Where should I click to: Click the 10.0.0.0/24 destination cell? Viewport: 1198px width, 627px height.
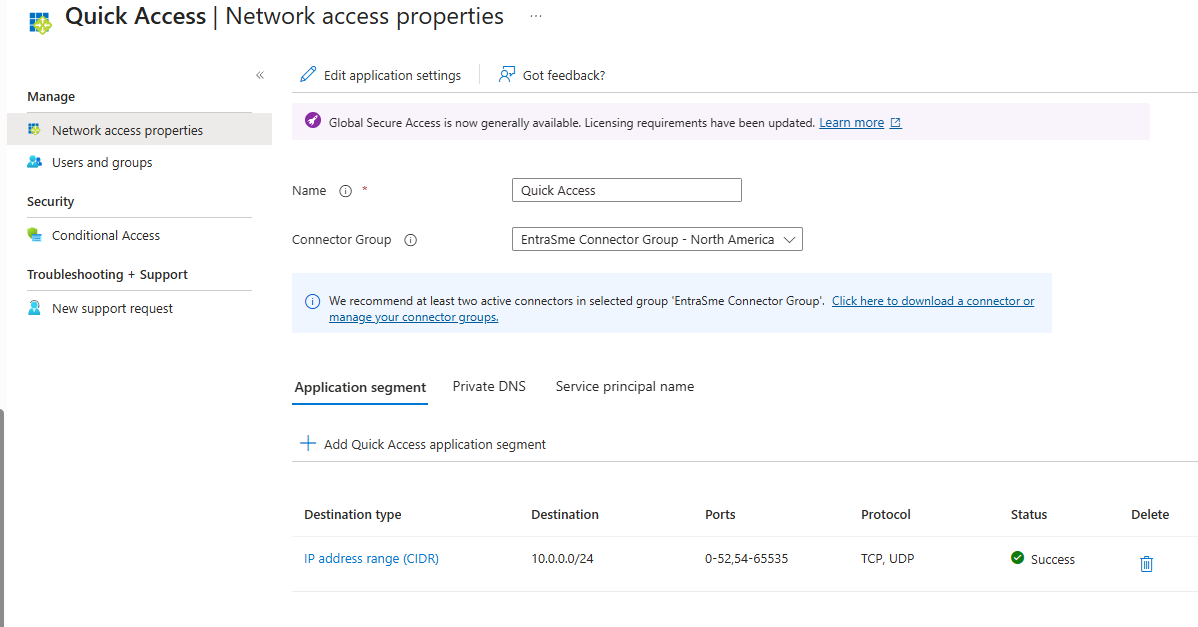tap(562, 559)
